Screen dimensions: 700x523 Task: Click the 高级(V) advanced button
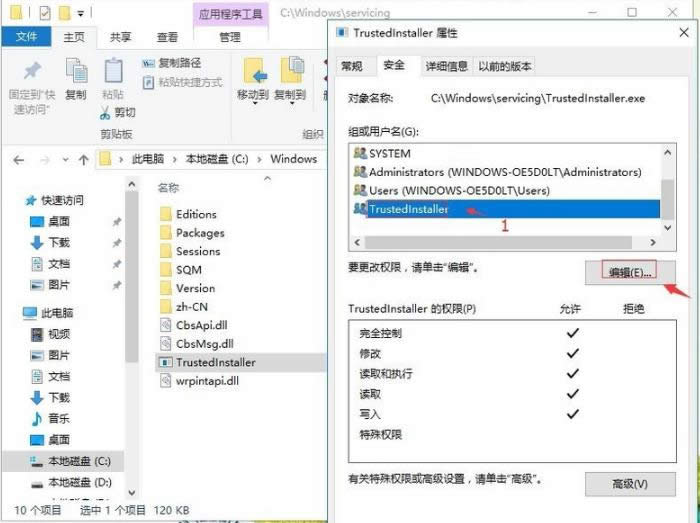coord(630,484)
